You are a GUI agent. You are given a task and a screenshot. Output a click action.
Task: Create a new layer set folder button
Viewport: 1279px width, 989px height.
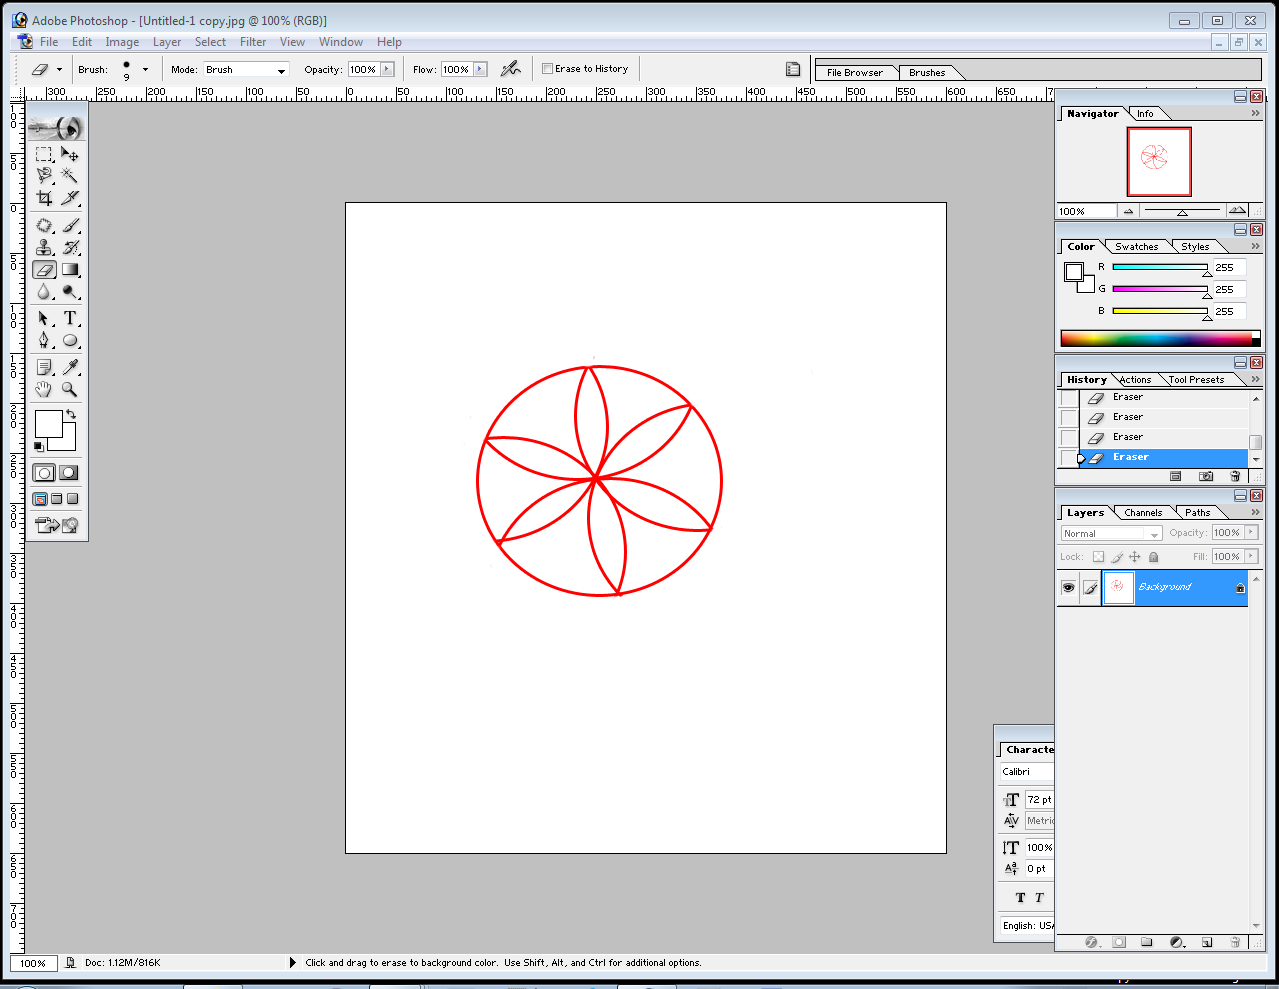tap(1147, 942)
